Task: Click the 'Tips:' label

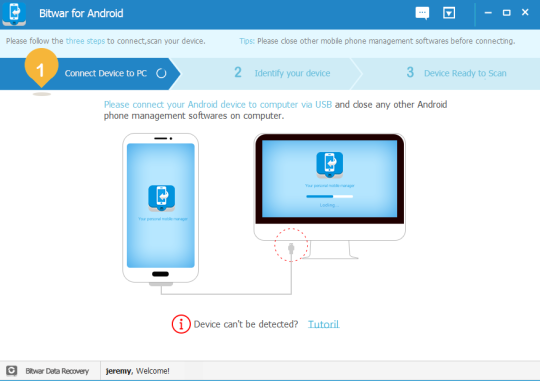Action: coord(247,41)
